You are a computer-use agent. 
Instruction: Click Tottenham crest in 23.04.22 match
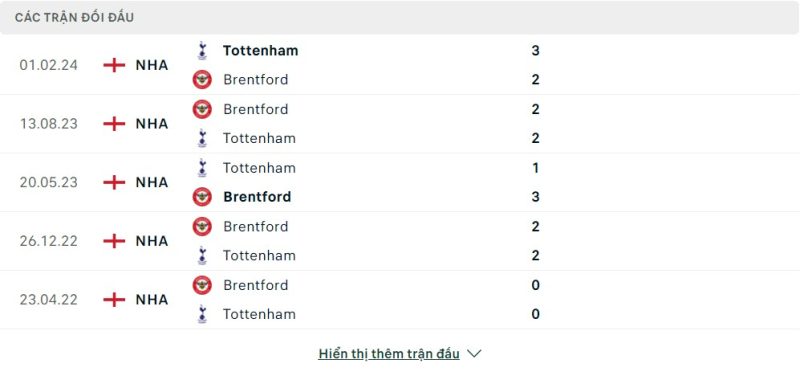[202, 314]
